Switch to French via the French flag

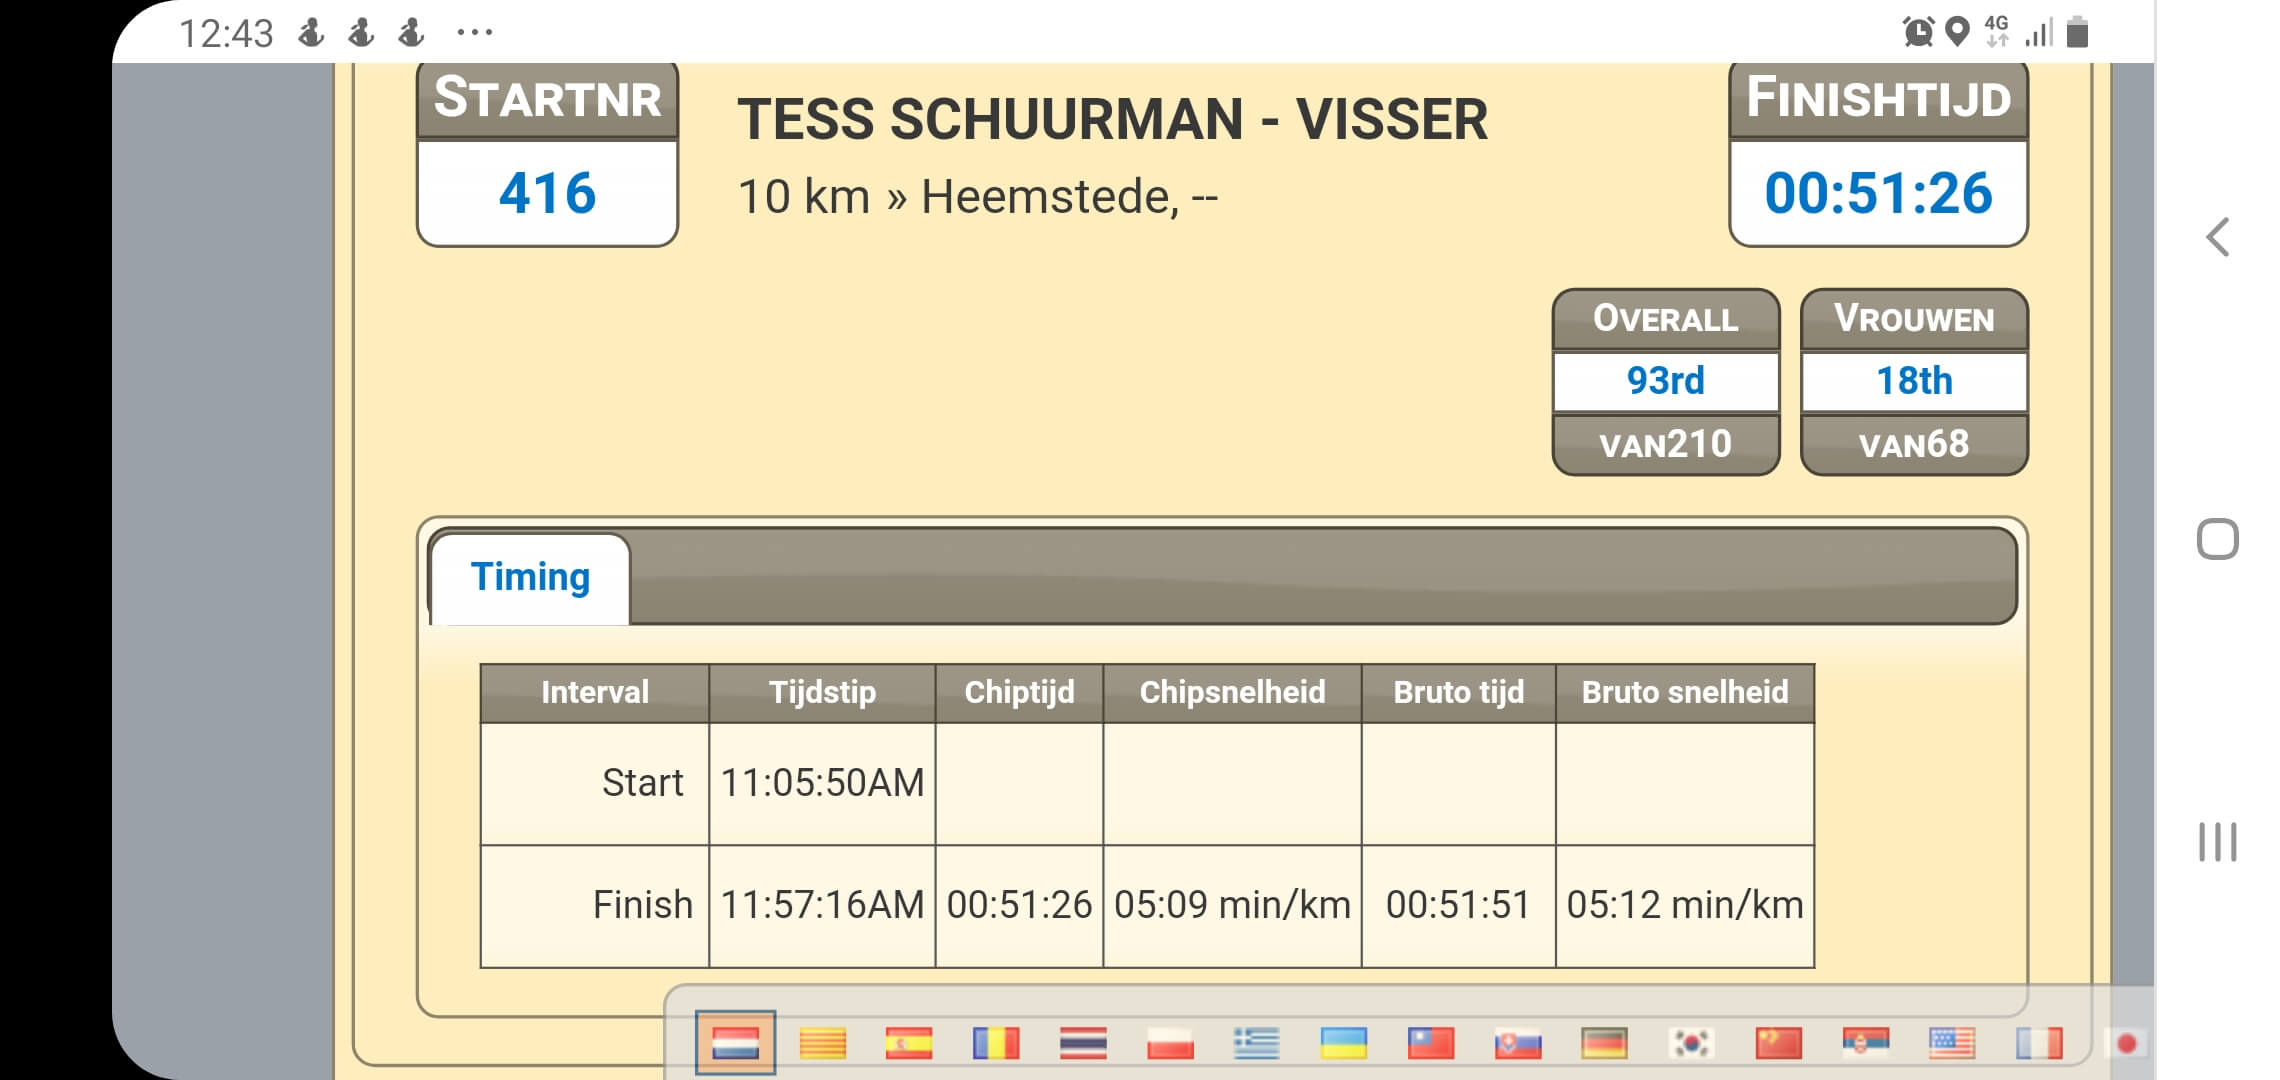pos(2039,1043)
